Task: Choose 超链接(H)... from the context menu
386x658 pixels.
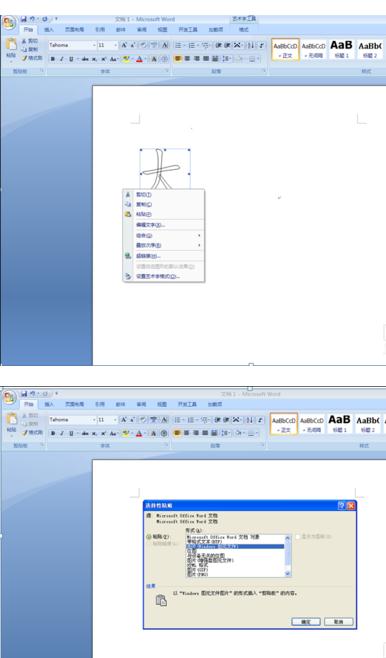Action: click(164, 256)
